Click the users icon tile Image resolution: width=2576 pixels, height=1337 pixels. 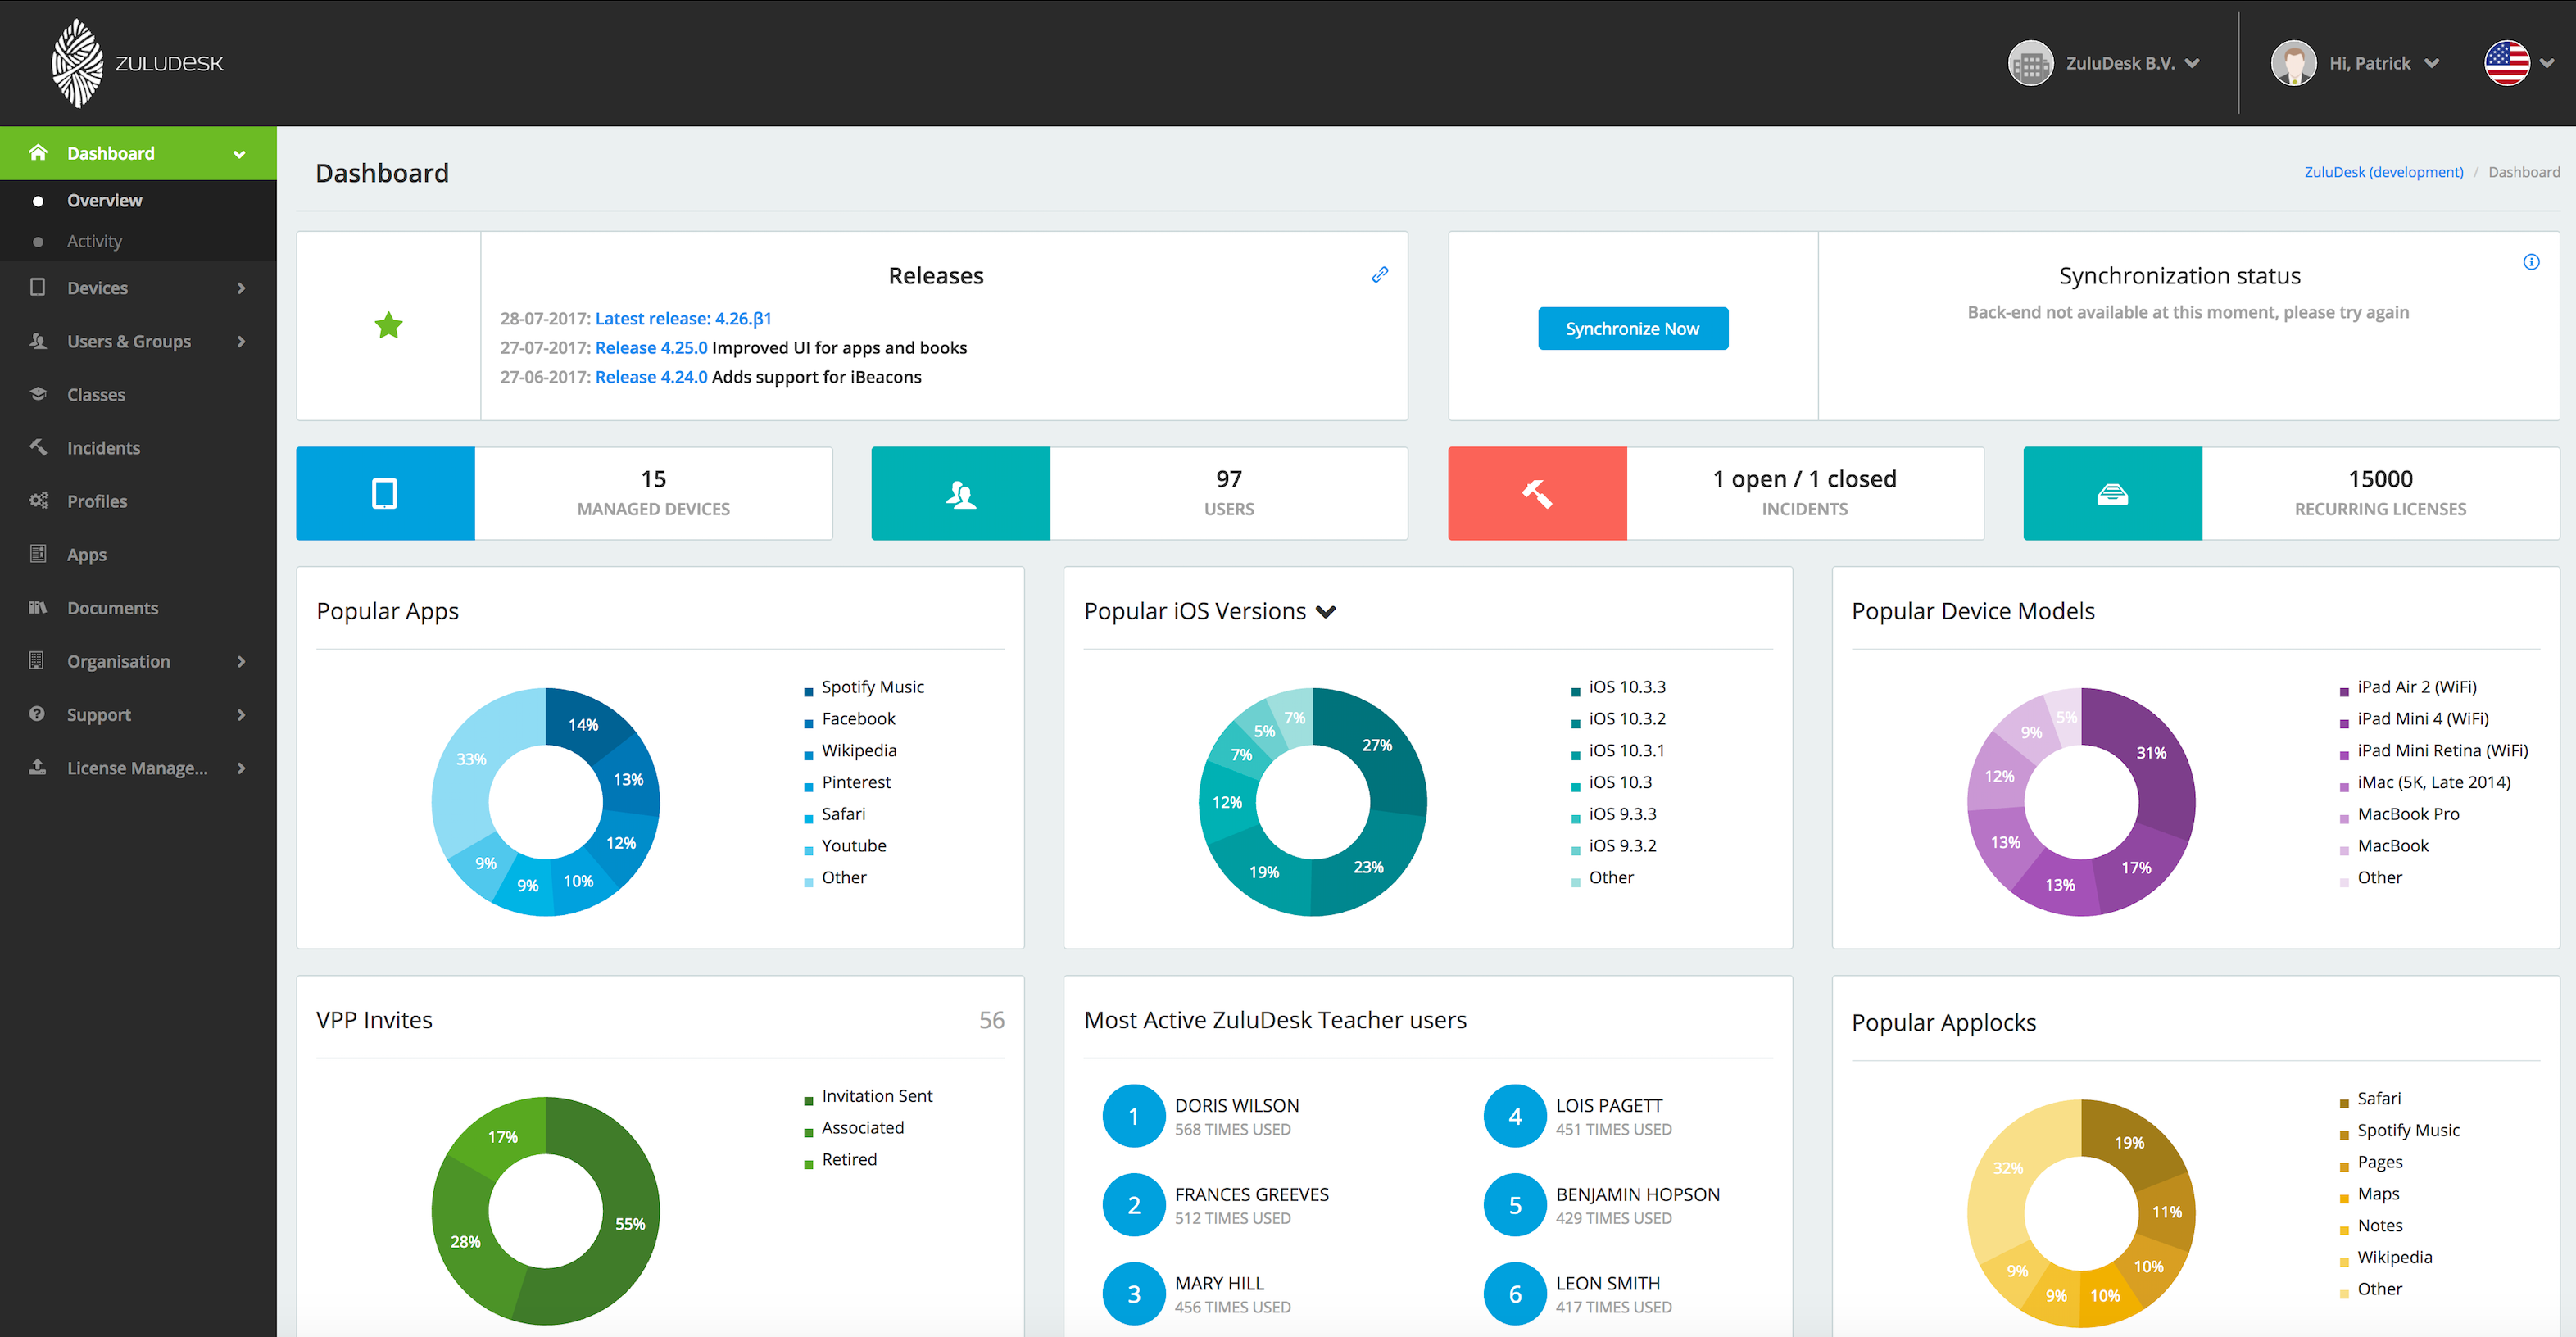(x=960, y=493)
